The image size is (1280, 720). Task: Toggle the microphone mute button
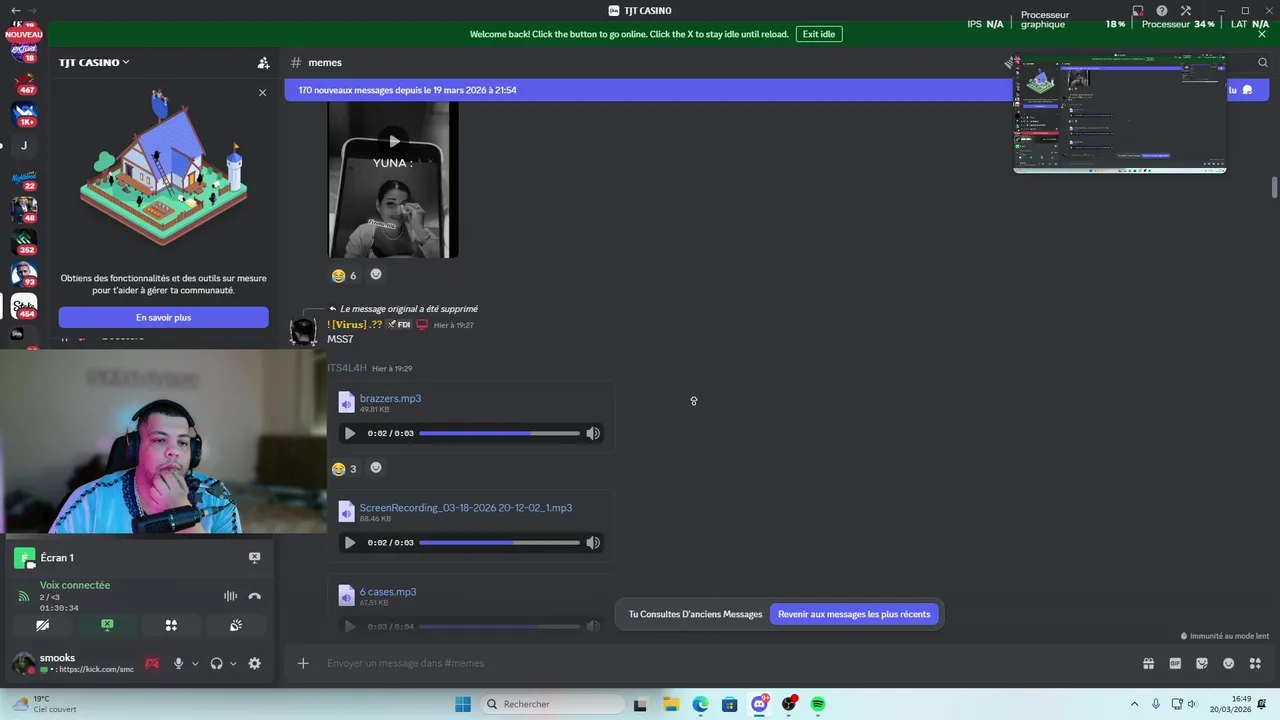click(179, 663)
